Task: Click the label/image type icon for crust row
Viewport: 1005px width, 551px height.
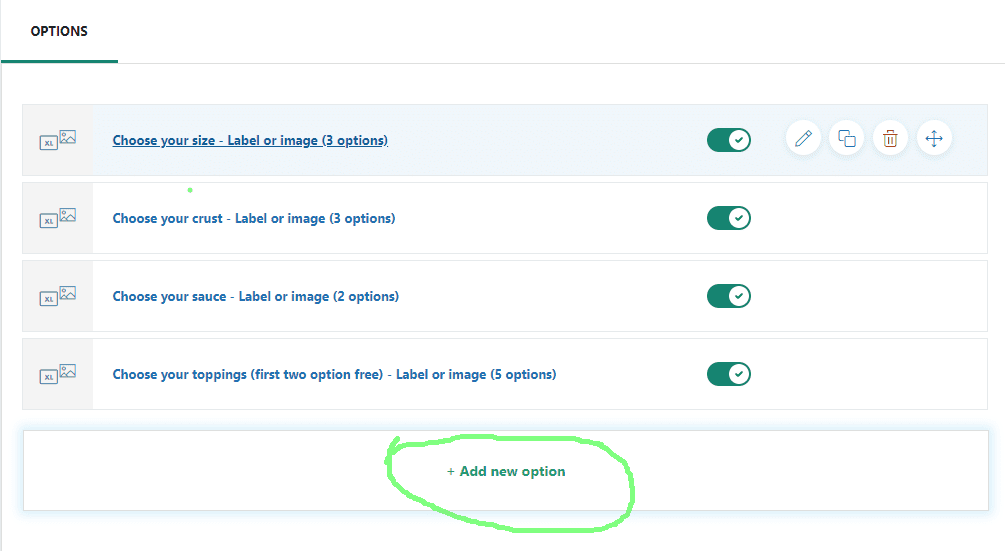Action: (x=58, y=218)
